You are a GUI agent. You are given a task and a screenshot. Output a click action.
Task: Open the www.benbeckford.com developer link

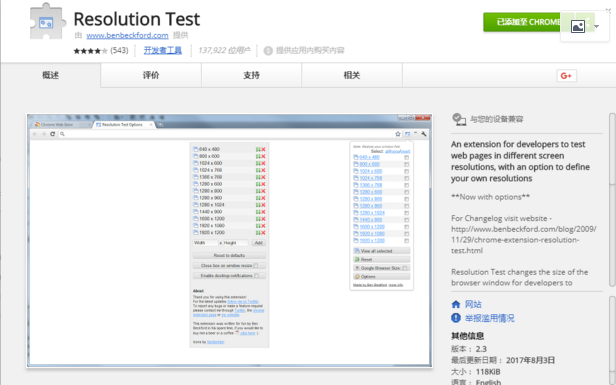[x=127, y=35]
